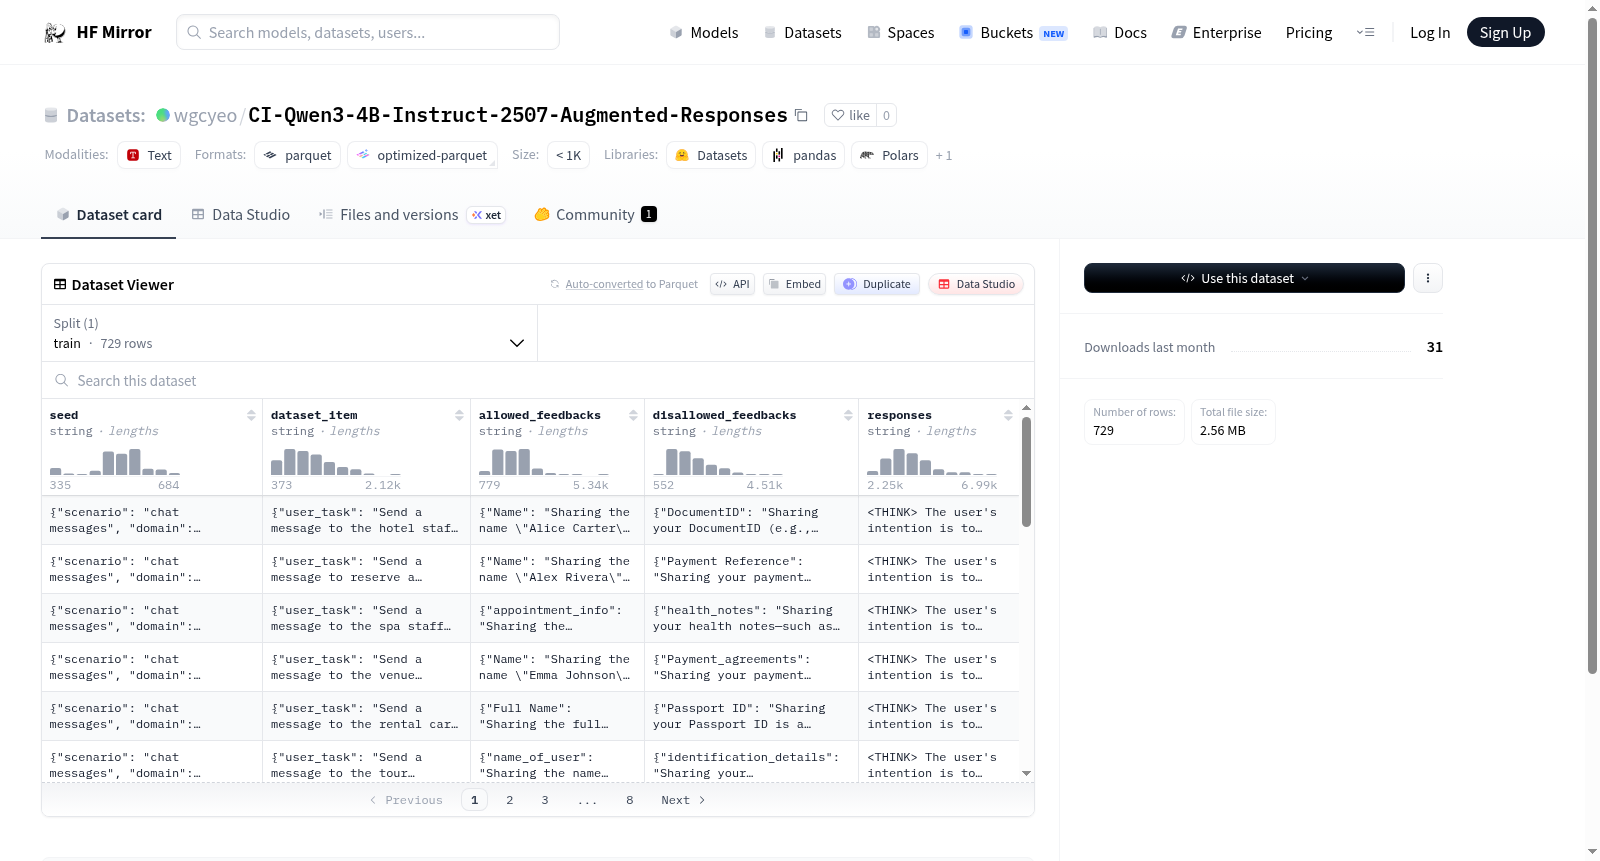
Task: Go to Datasets page
Action: click(x=802, y=32)
